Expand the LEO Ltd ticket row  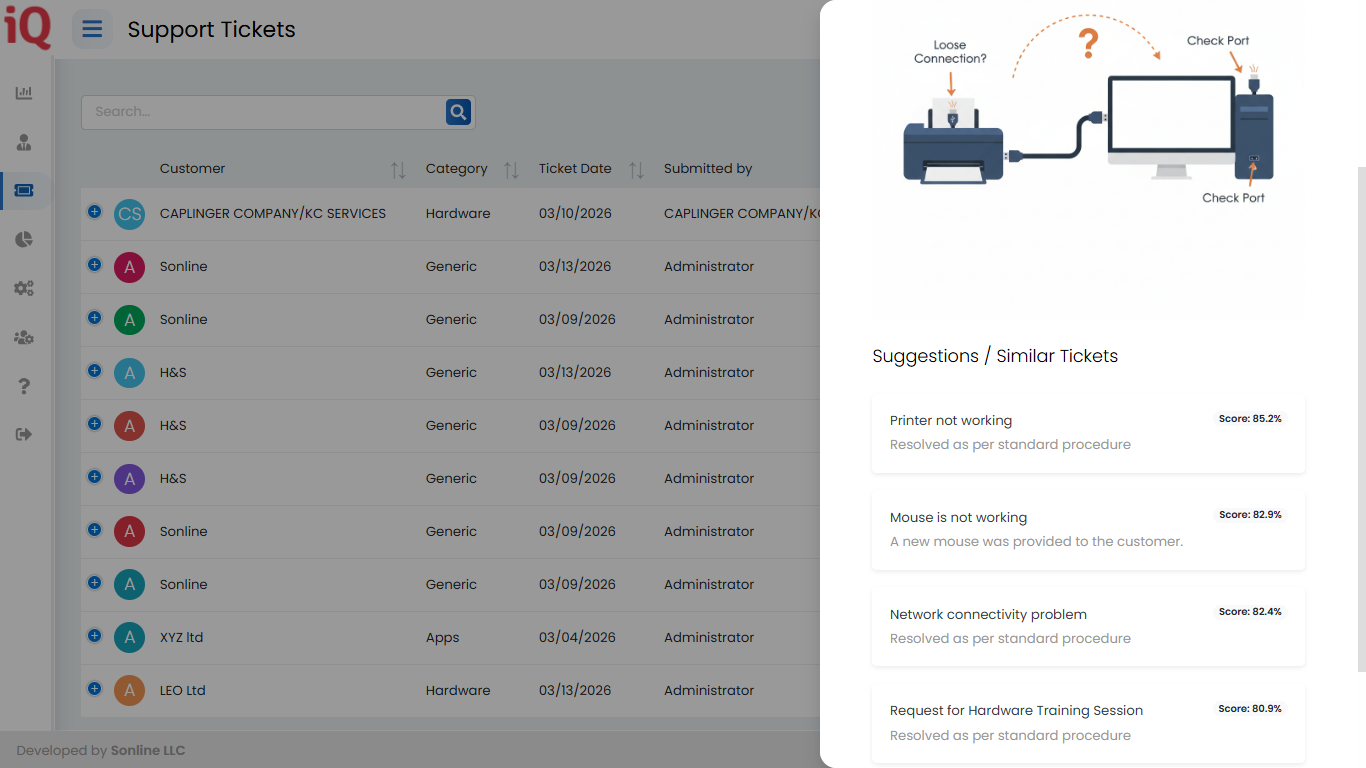tap(94, 688)
